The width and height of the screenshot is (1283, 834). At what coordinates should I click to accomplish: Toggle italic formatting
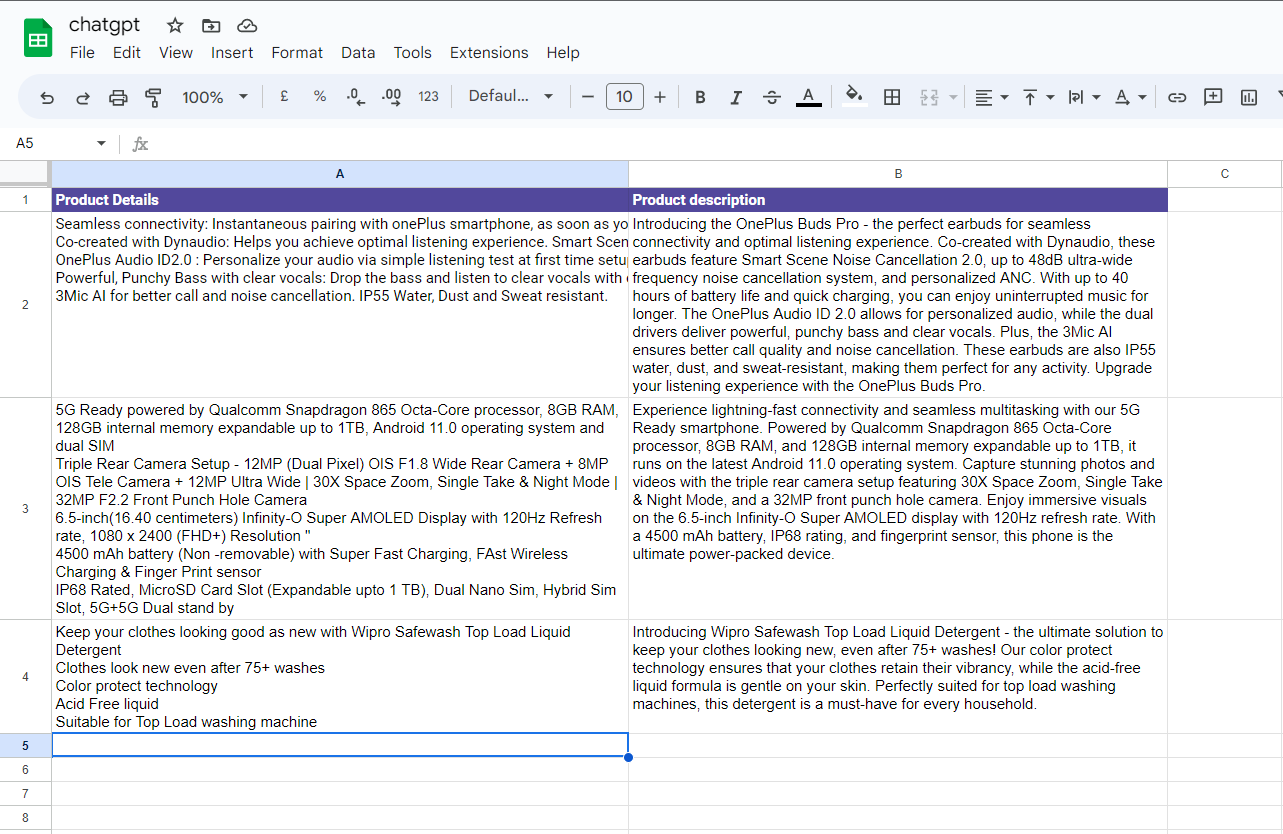click(736, 97)
